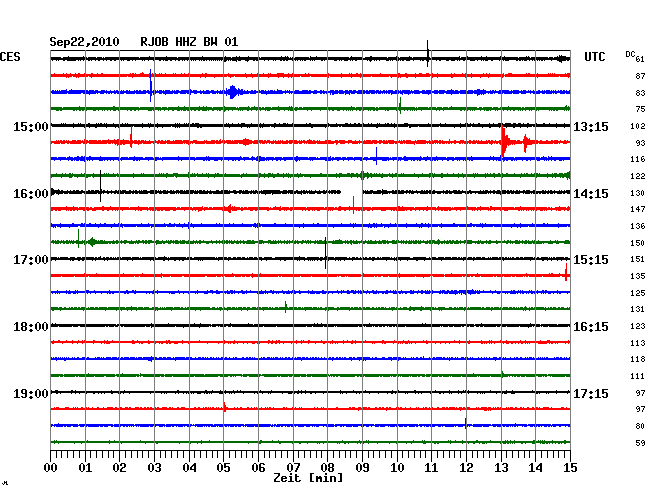Click the "02" minute tick label
This screenshot has width=650, height=494.
tap(119, 468)
